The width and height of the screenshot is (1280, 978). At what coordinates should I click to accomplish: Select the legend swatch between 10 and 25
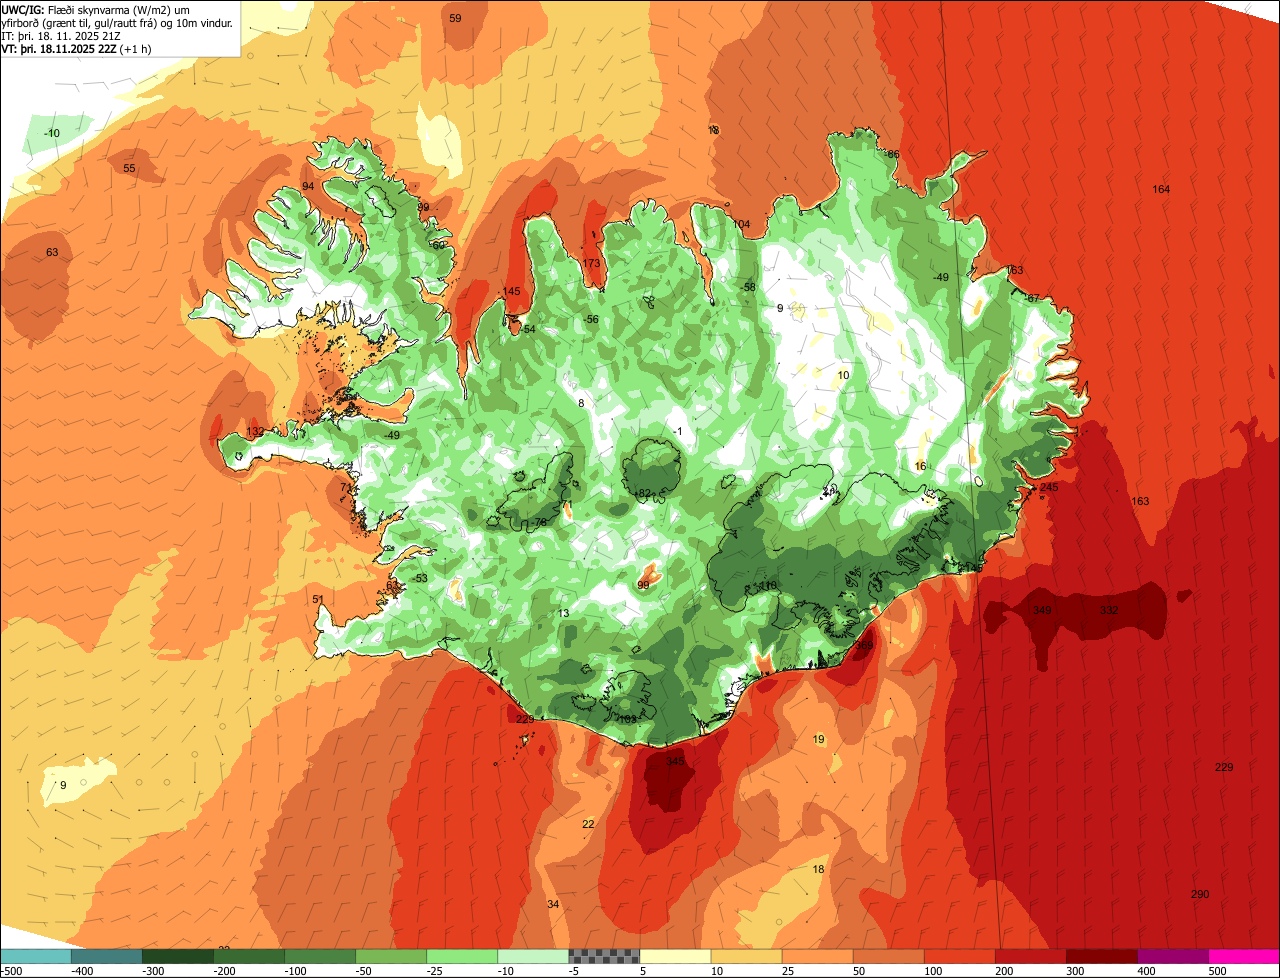pos(745,956)
